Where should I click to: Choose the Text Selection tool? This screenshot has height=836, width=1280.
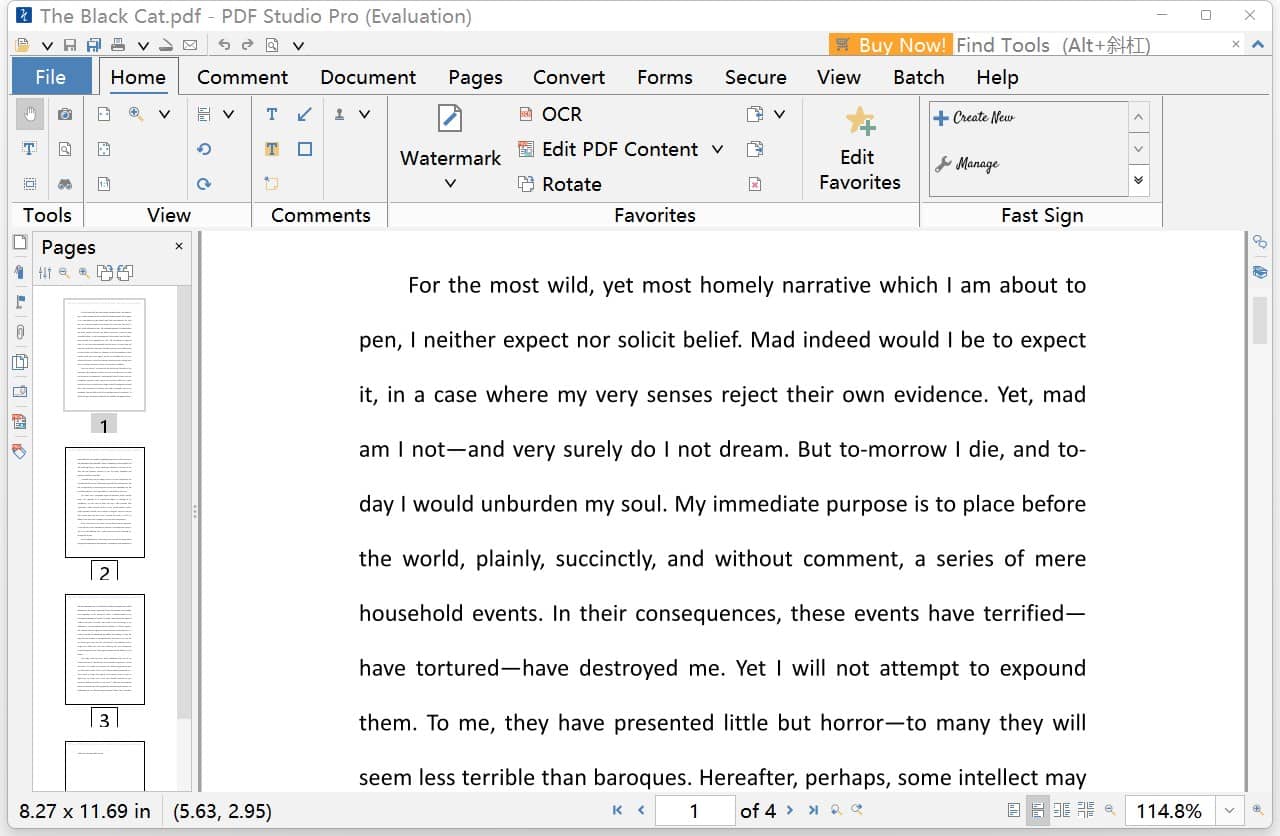[29, 149]
